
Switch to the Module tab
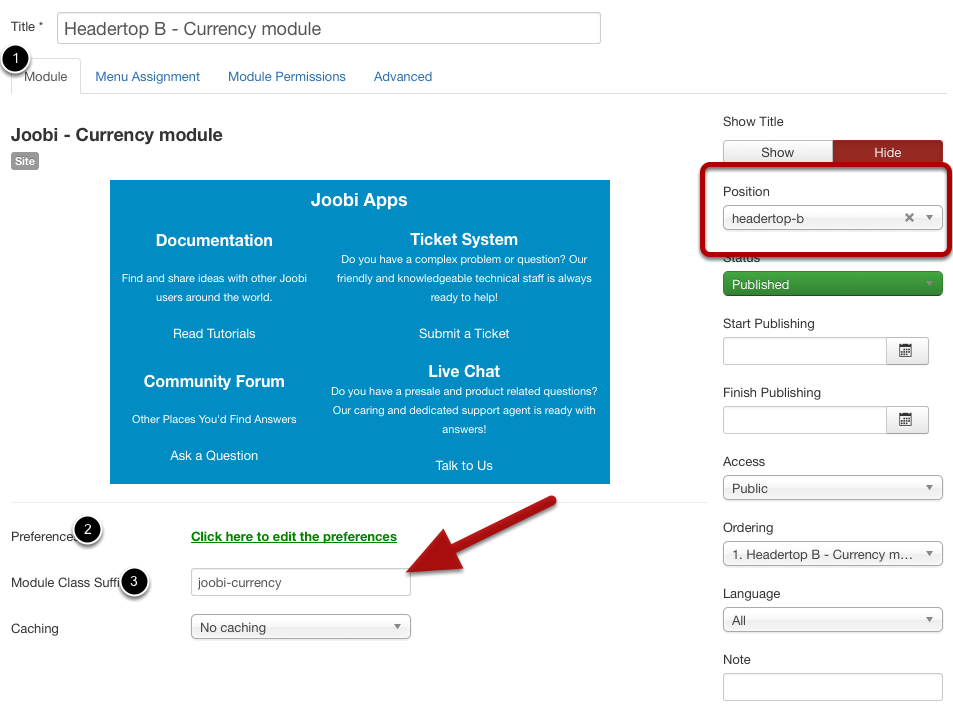point(46,77)
